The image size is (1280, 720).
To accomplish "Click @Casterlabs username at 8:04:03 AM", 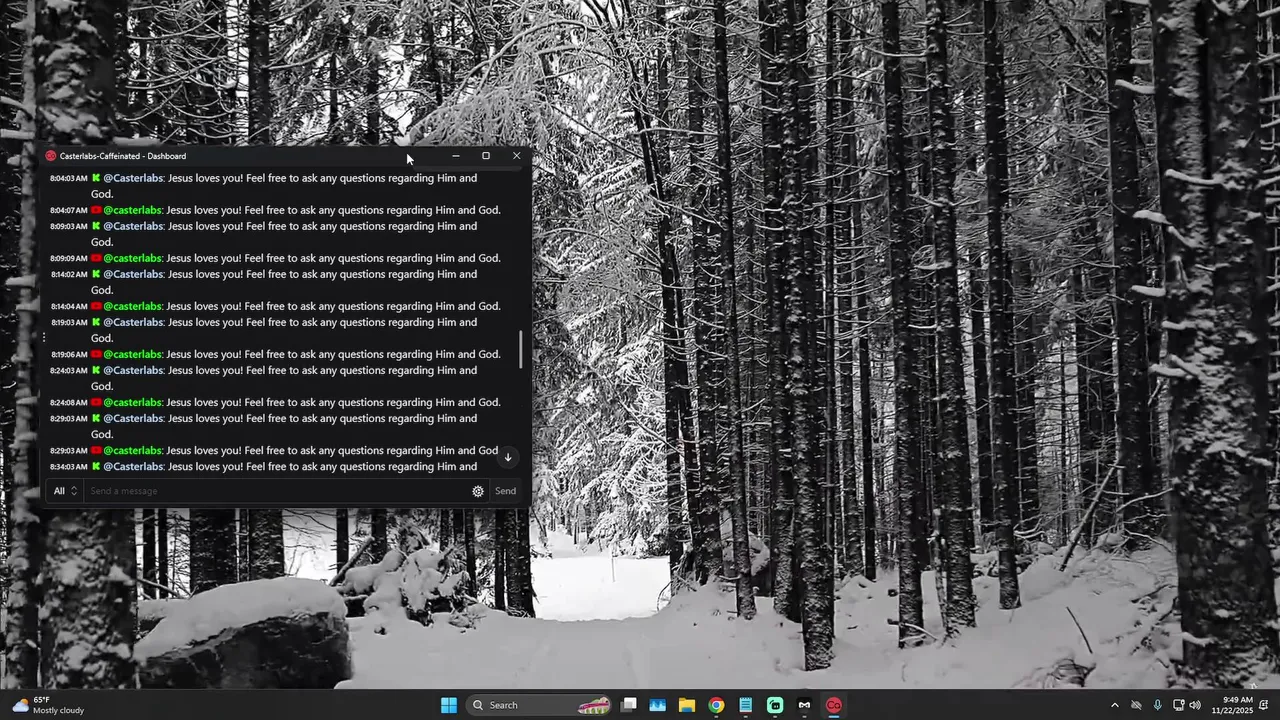I will pos(133,178).
